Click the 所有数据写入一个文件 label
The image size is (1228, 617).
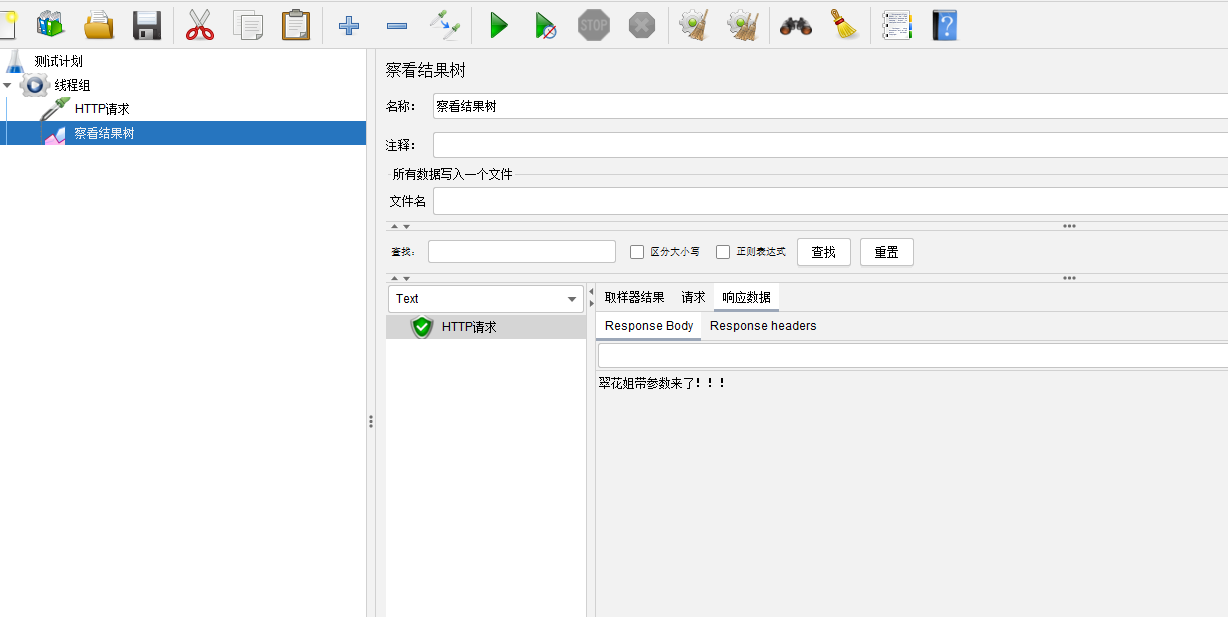click(x=452, y=174)
